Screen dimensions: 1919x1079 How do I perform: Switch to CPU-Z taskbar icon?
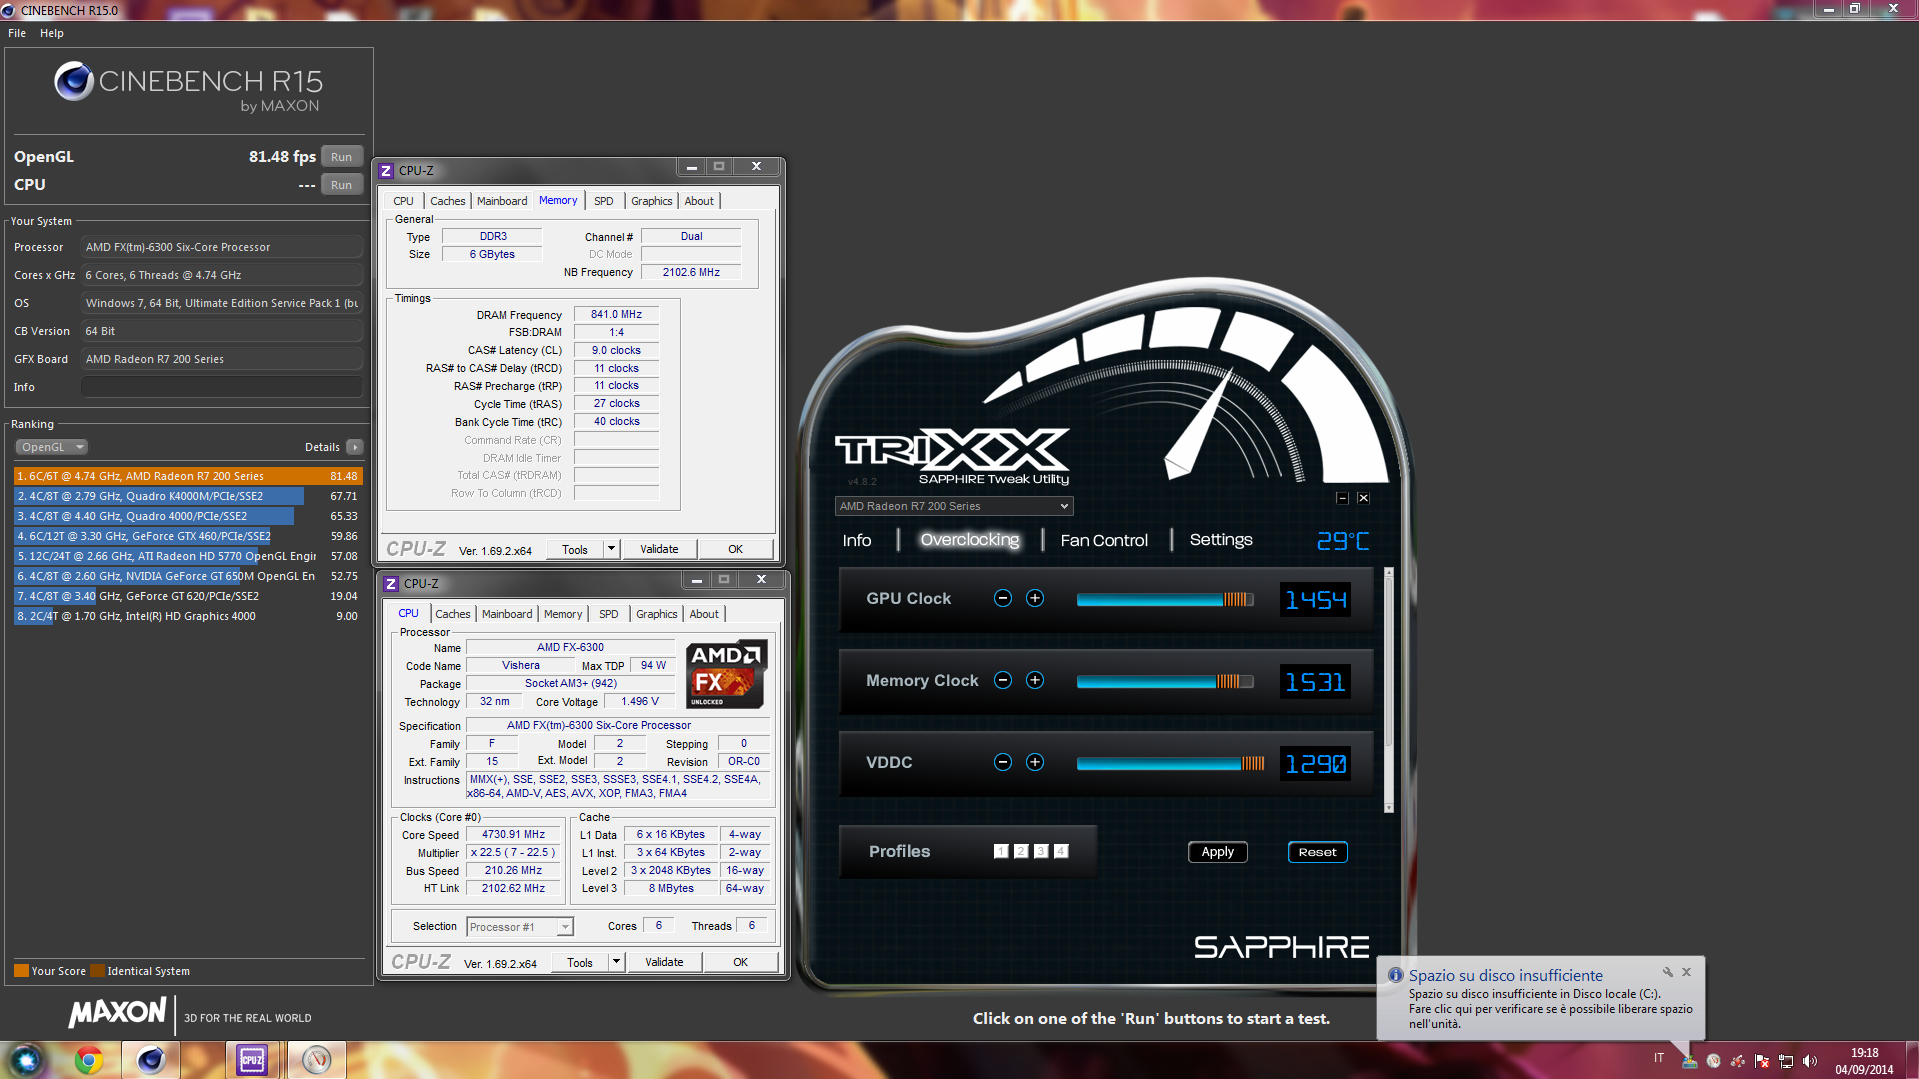coord(252,1060)
